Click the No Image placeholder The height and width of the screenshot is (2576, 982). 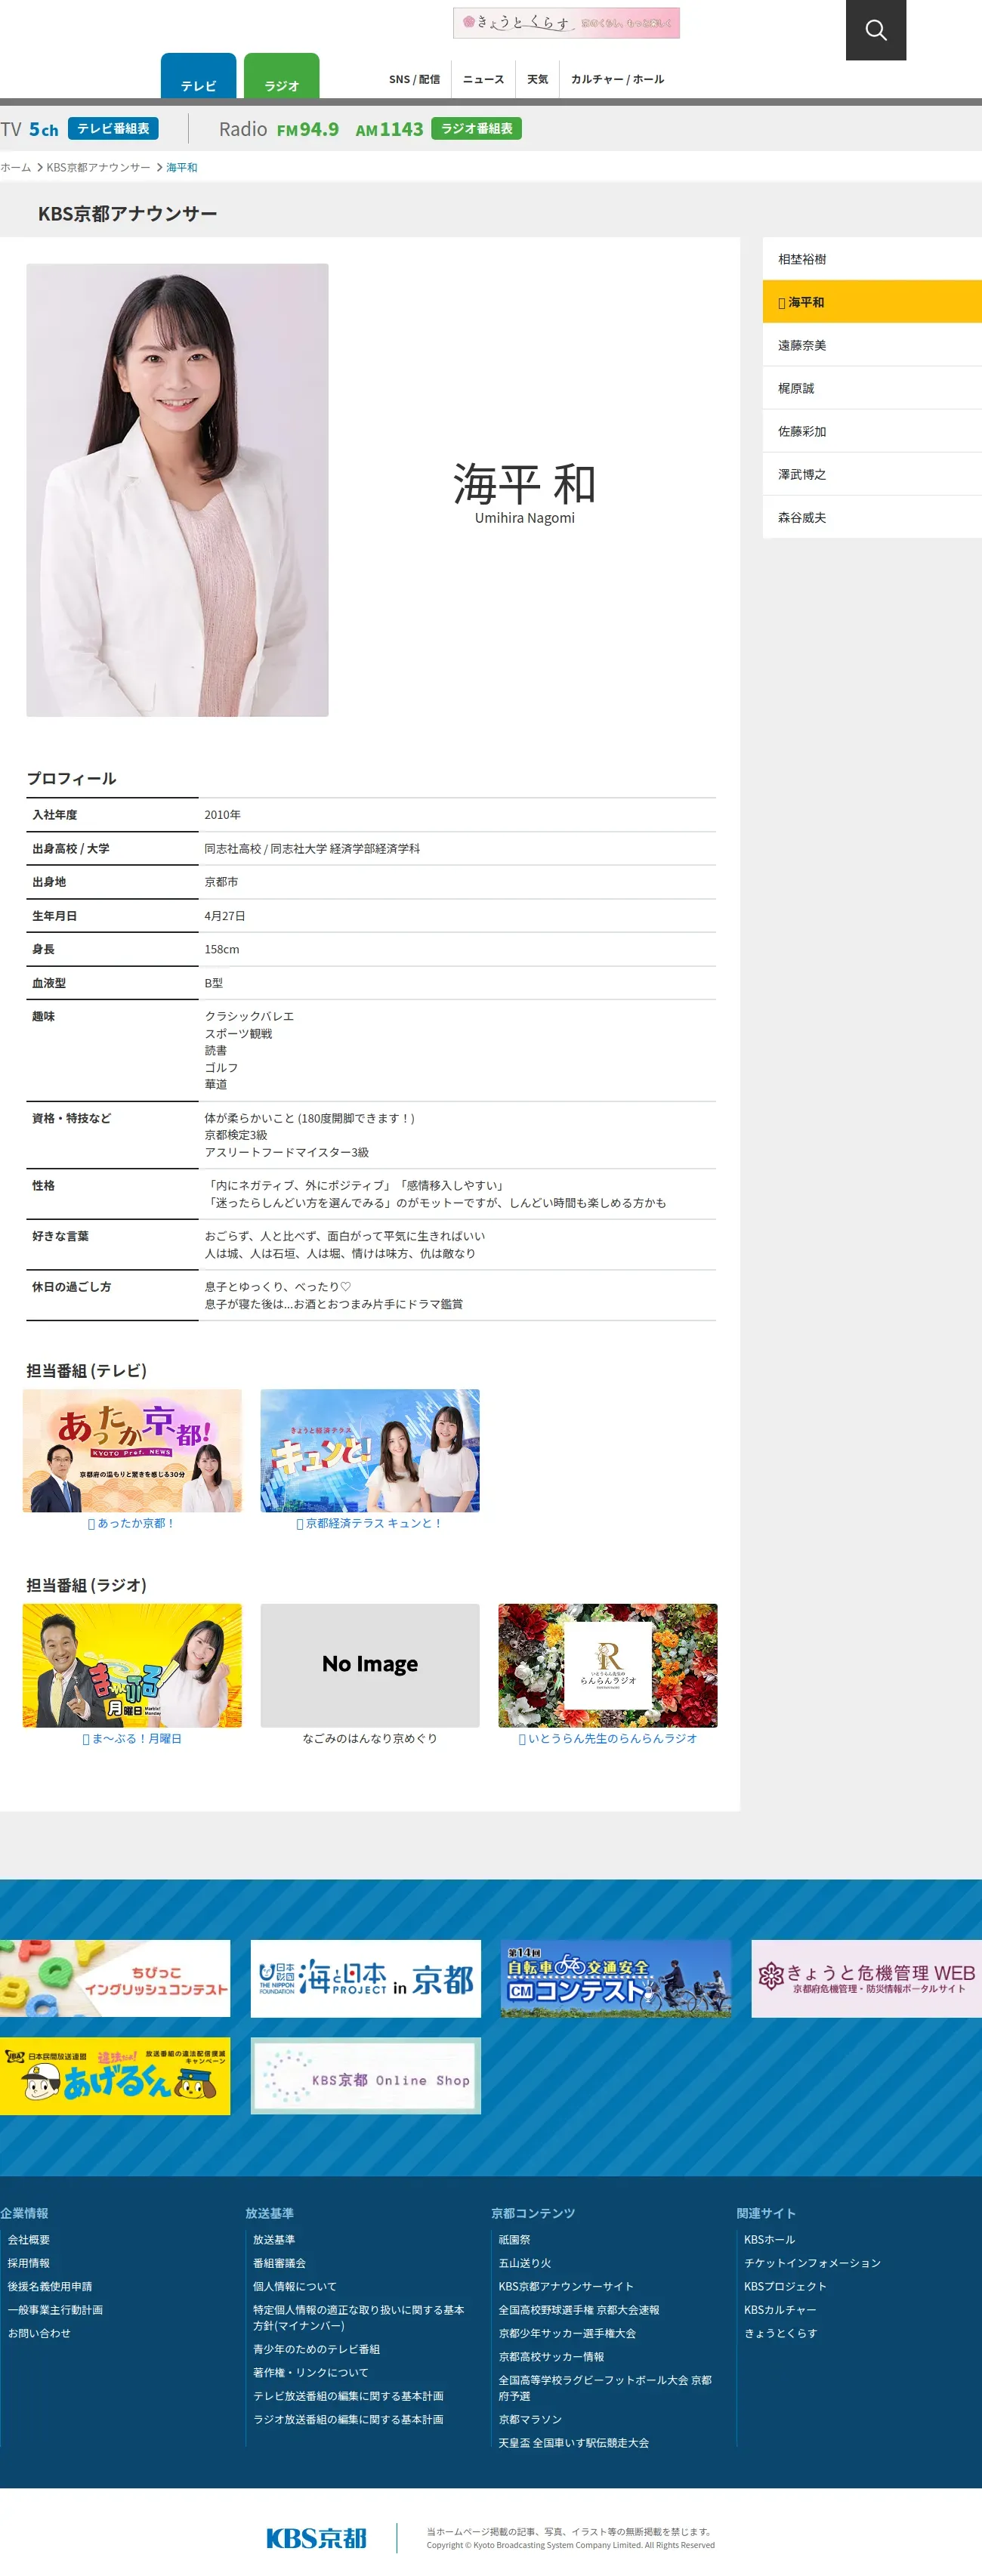(370, 1665)
